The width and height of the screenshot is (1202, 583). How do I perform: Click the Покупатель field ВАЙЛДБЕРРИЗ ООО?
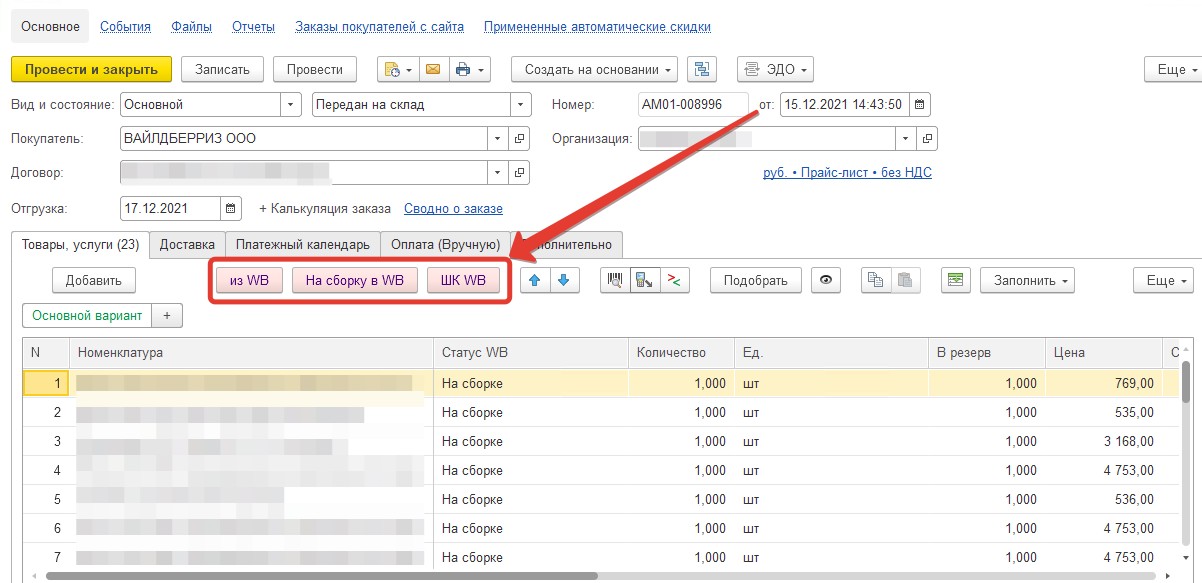(303, 138)
